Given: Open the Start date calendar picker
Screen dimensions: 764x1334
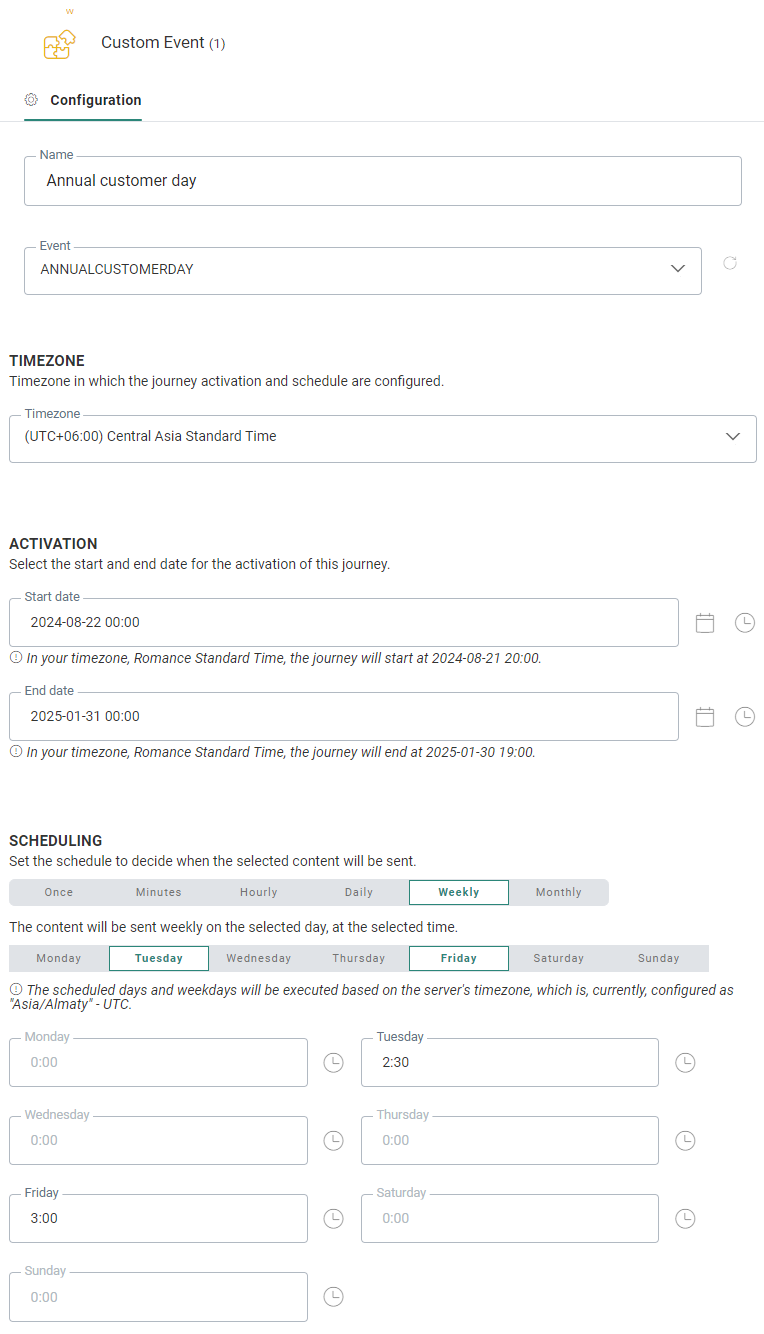Looking at the screenshot, I should (705, 623).
